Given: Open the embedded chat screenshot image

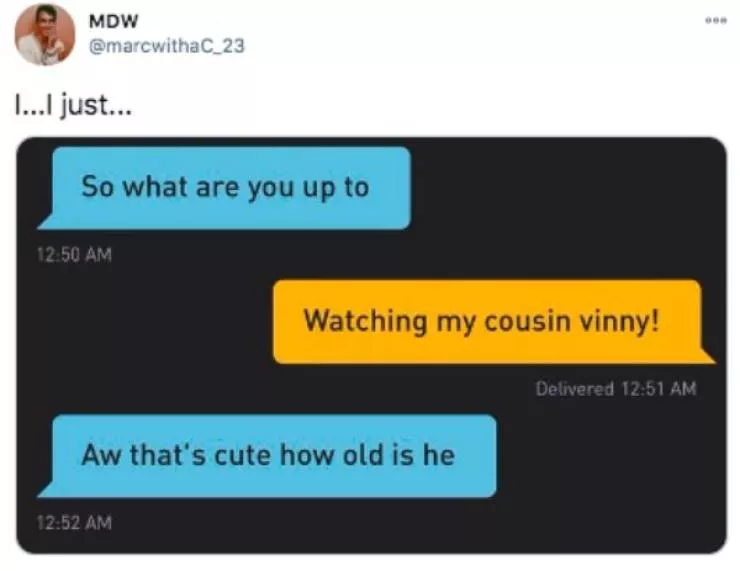Looking at the screenshot, I should [x=371, y=345].
